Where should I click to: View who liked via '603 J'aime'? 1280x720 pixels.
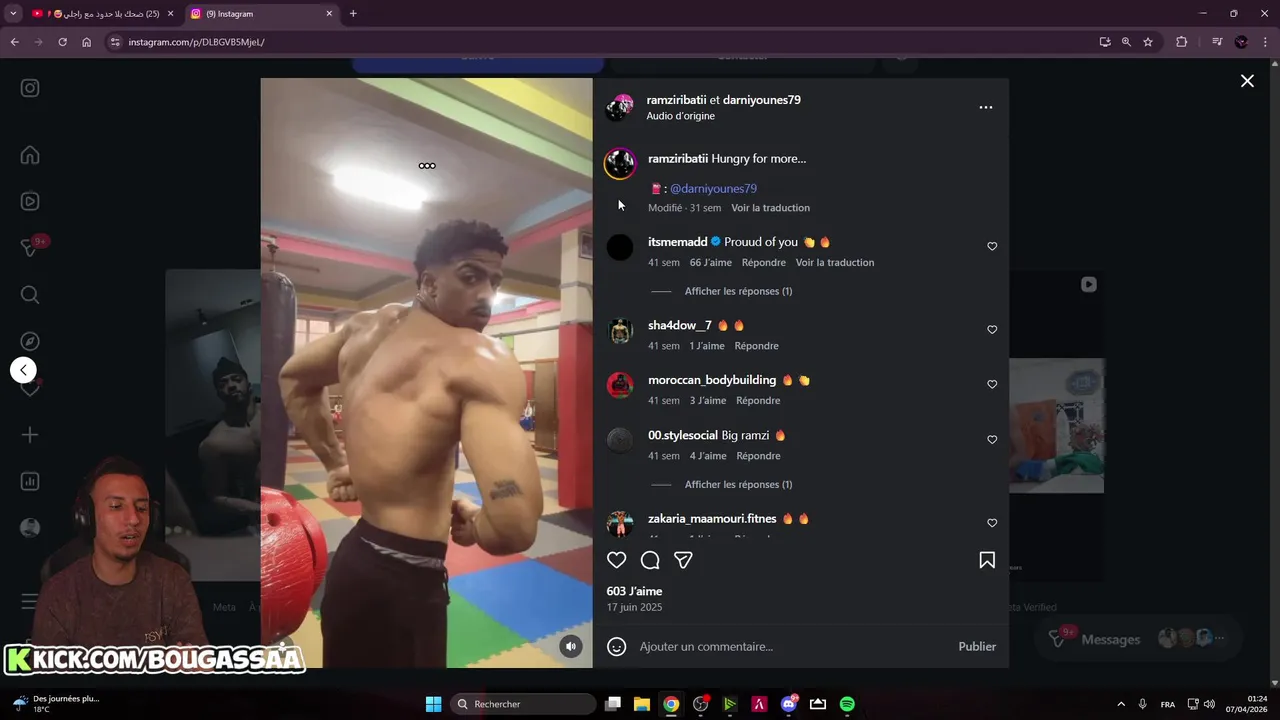click(634, 591)
